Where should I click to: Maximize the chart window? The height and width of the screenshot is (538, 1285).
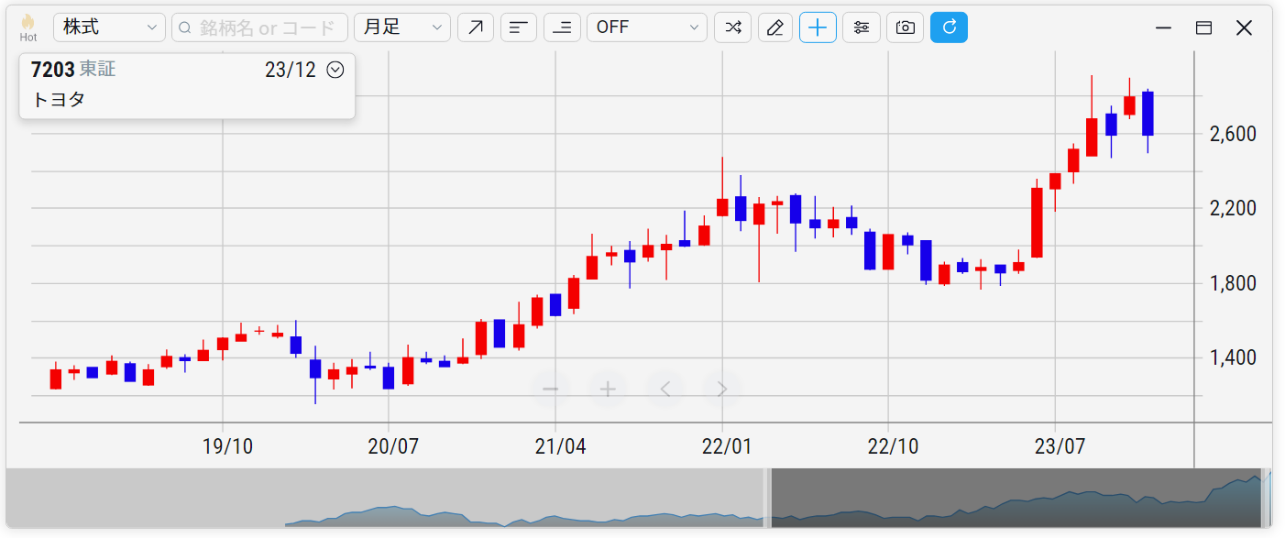tap(1204, 28)
